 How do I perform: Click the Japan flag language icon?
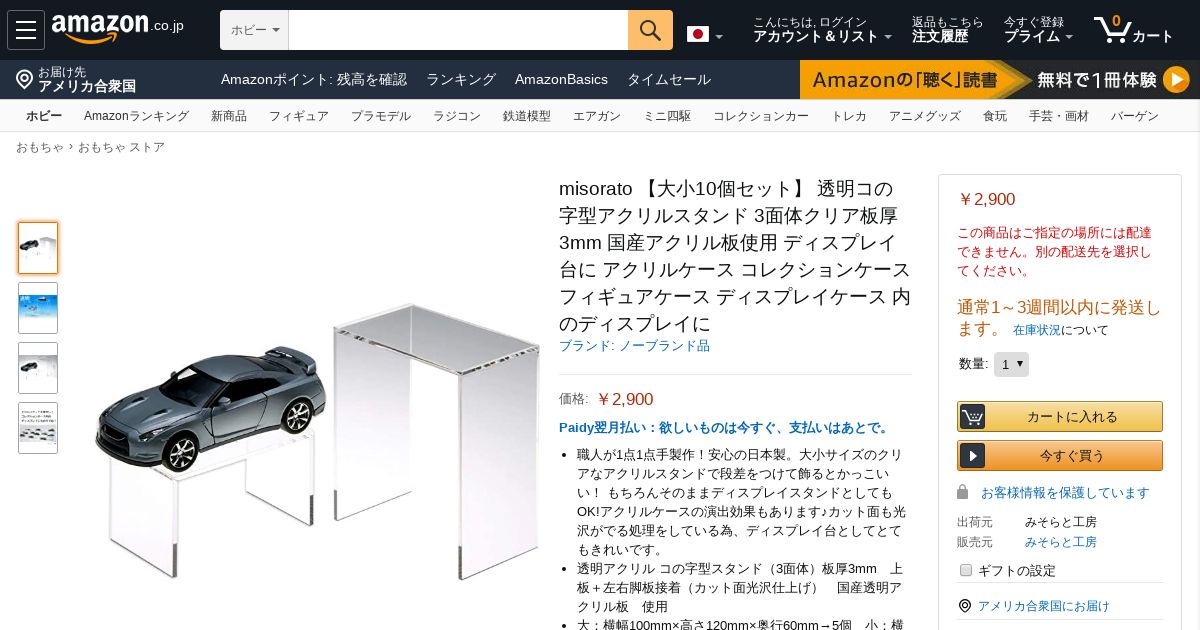pos(698,34)
